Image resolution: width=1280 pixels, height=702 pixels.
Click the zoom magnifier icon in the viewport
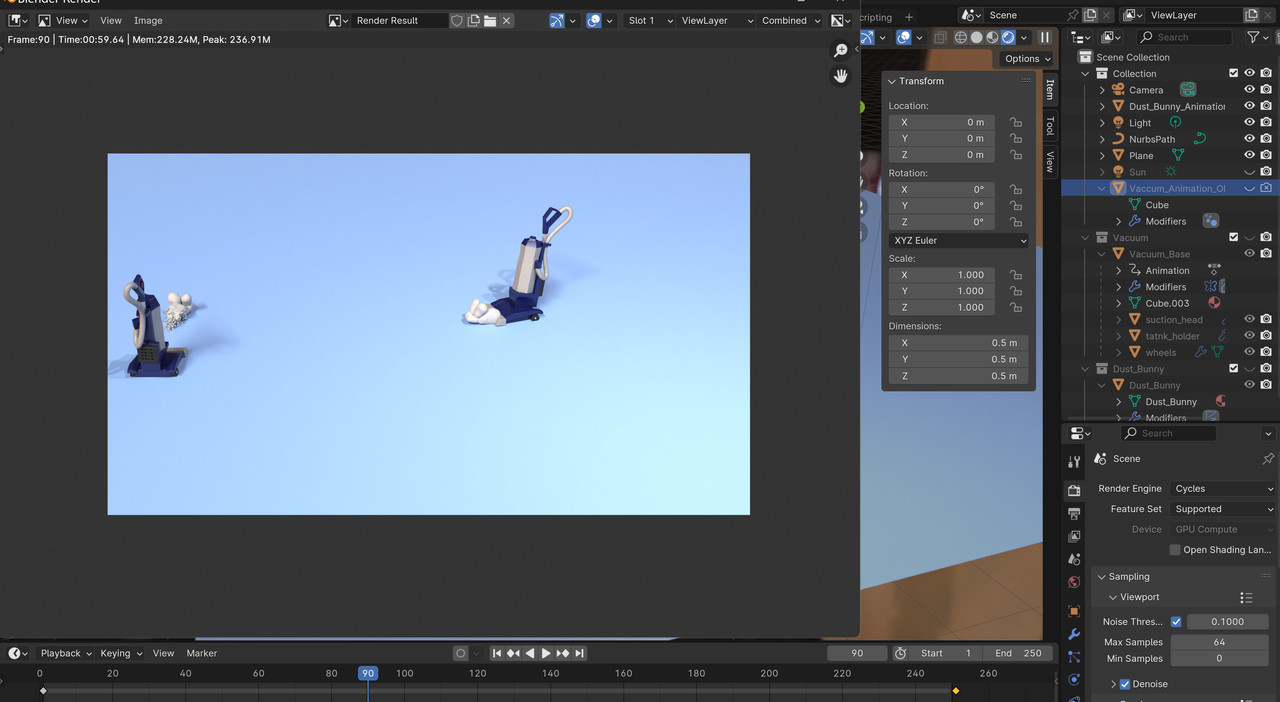(x=840, y=50)
